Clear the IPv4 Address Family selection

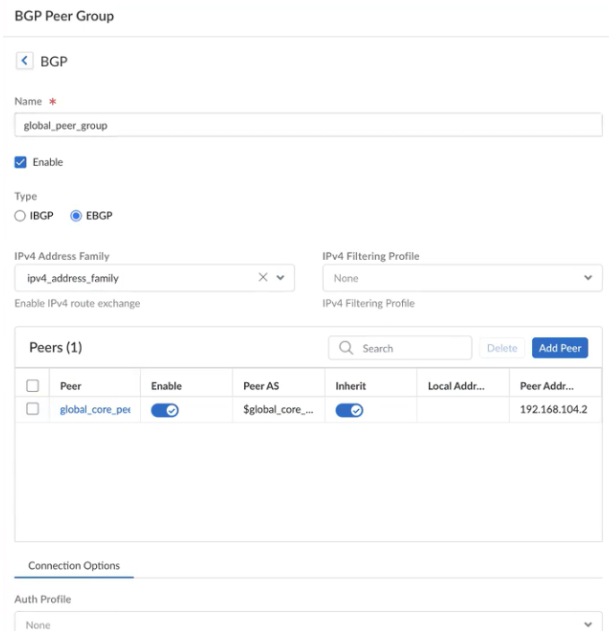pyautogui.click(x=263, y=278)
